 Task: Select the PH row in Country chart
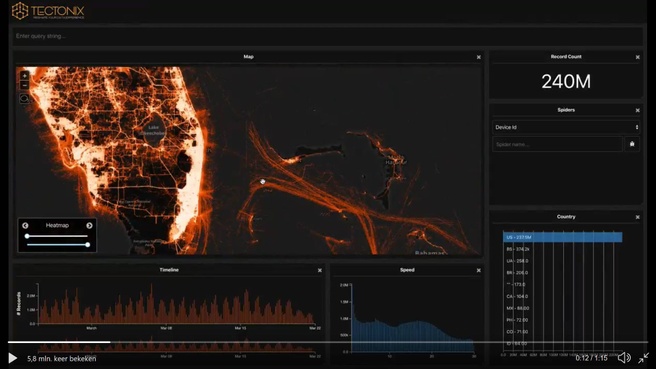coord(518,320)
